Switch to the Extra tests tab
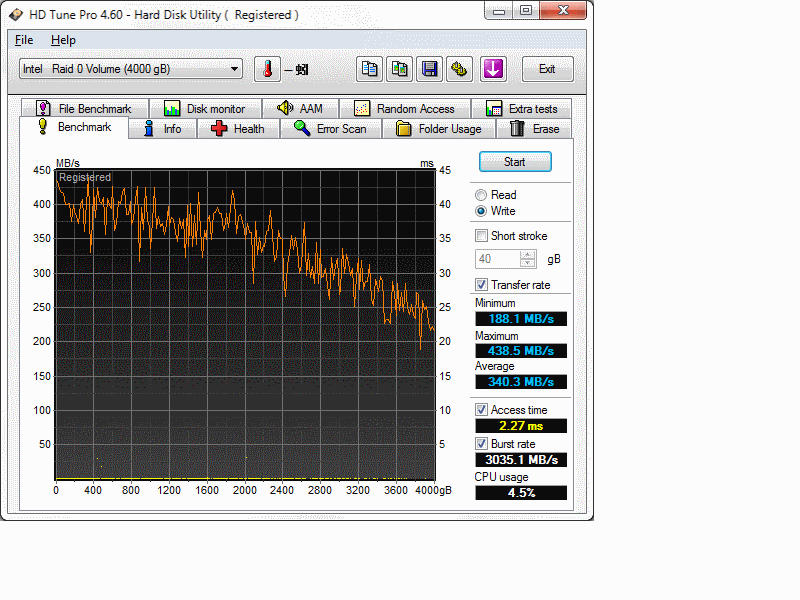Image resolution: width=800 pixels, height=600 pixels. tap(521, 109)
